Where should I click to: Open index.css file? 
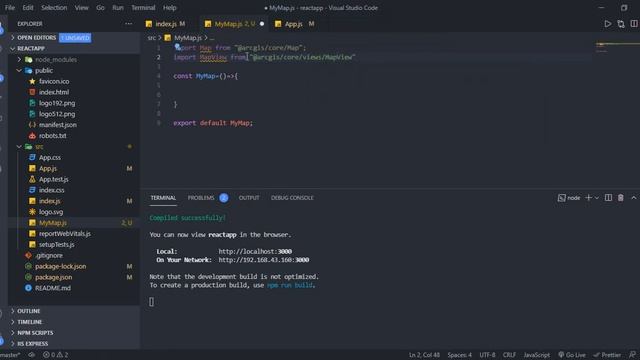[51, 190]
